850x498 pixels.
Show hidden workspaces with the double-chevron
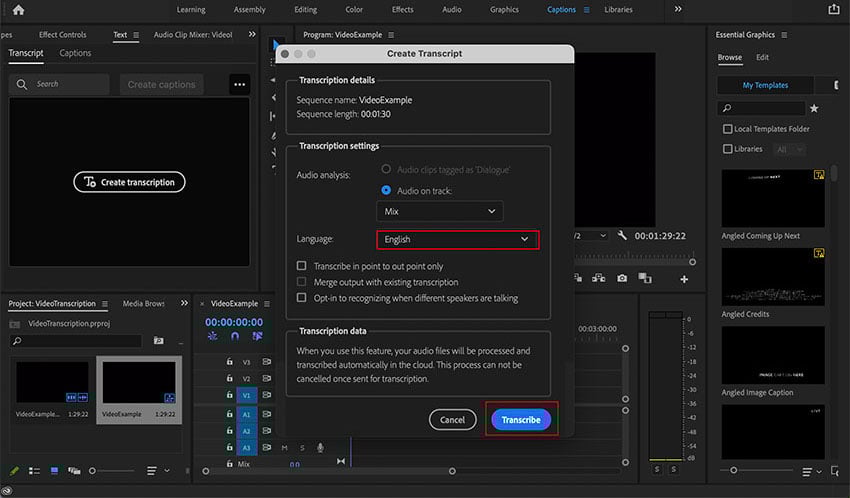coord(678,10)
